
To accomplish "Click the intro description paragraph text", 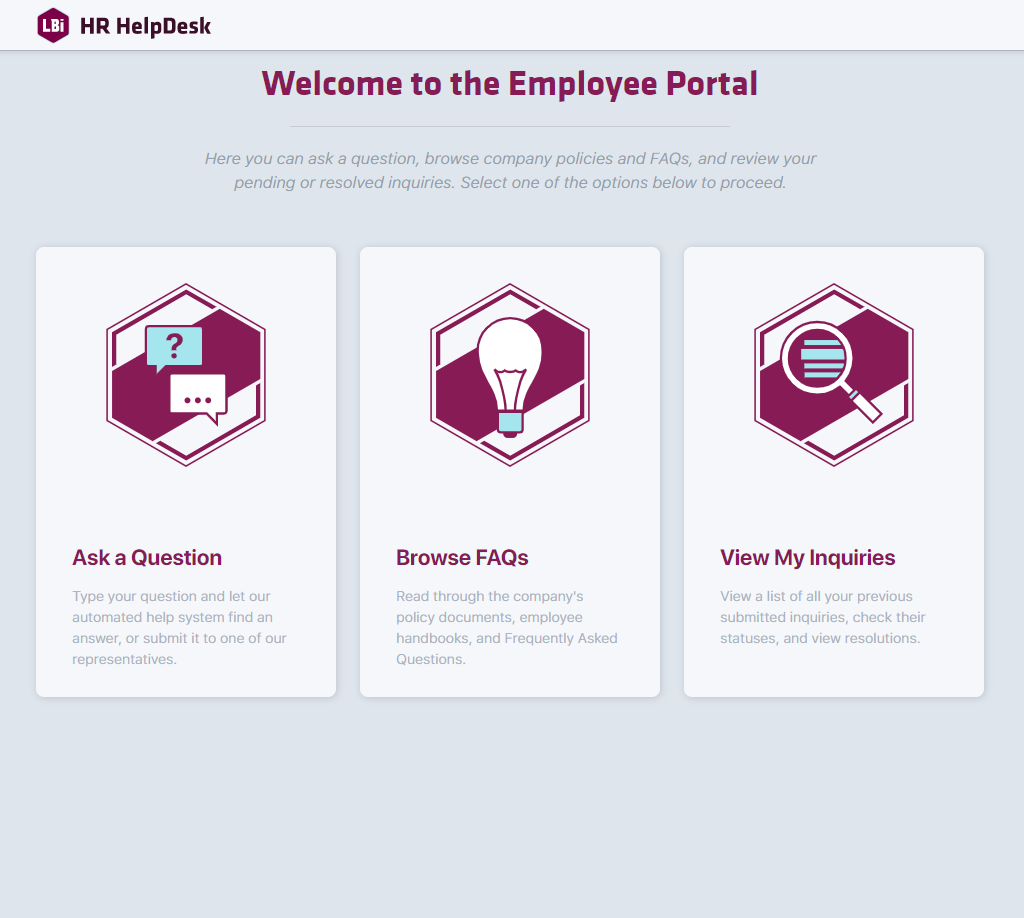I will tap(510, 170).
